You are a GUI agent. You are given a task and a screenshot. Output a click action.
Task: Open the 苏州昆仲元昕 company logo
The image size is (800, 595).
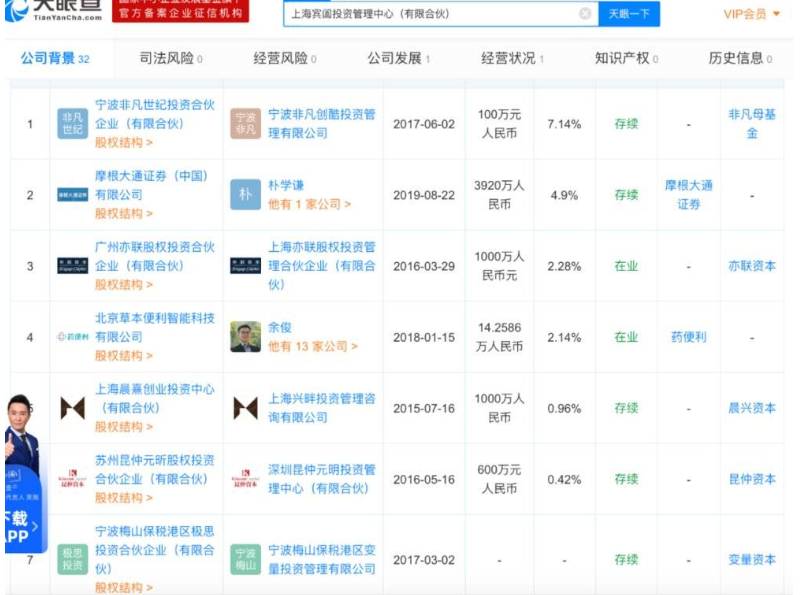[72, 479]
